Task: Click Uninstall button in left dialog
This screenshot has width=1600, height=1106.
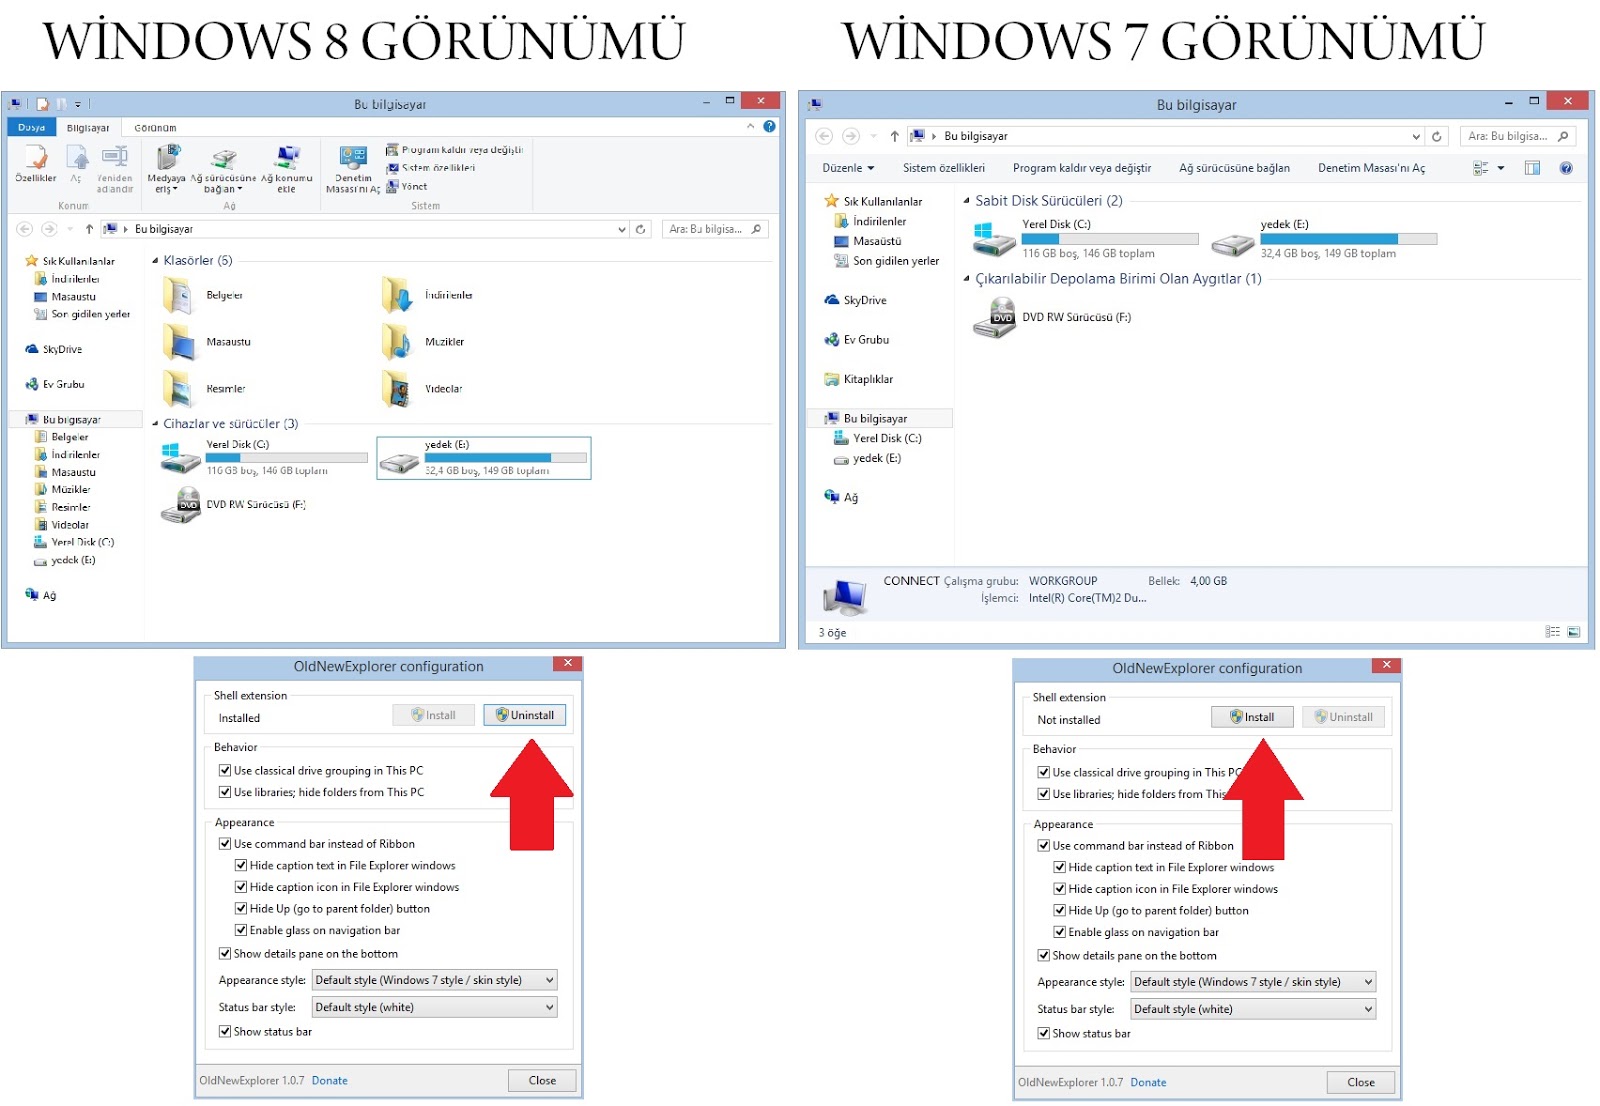Action: click(x=525, y=715)
